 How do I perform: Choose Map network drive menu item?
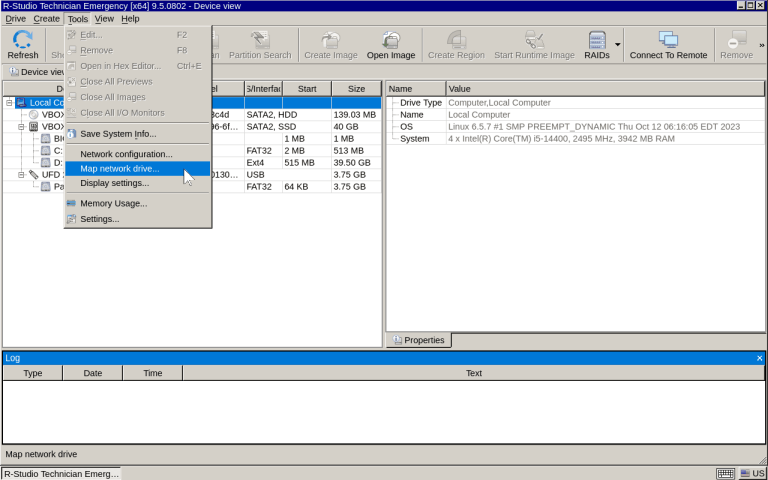(119, 169)
